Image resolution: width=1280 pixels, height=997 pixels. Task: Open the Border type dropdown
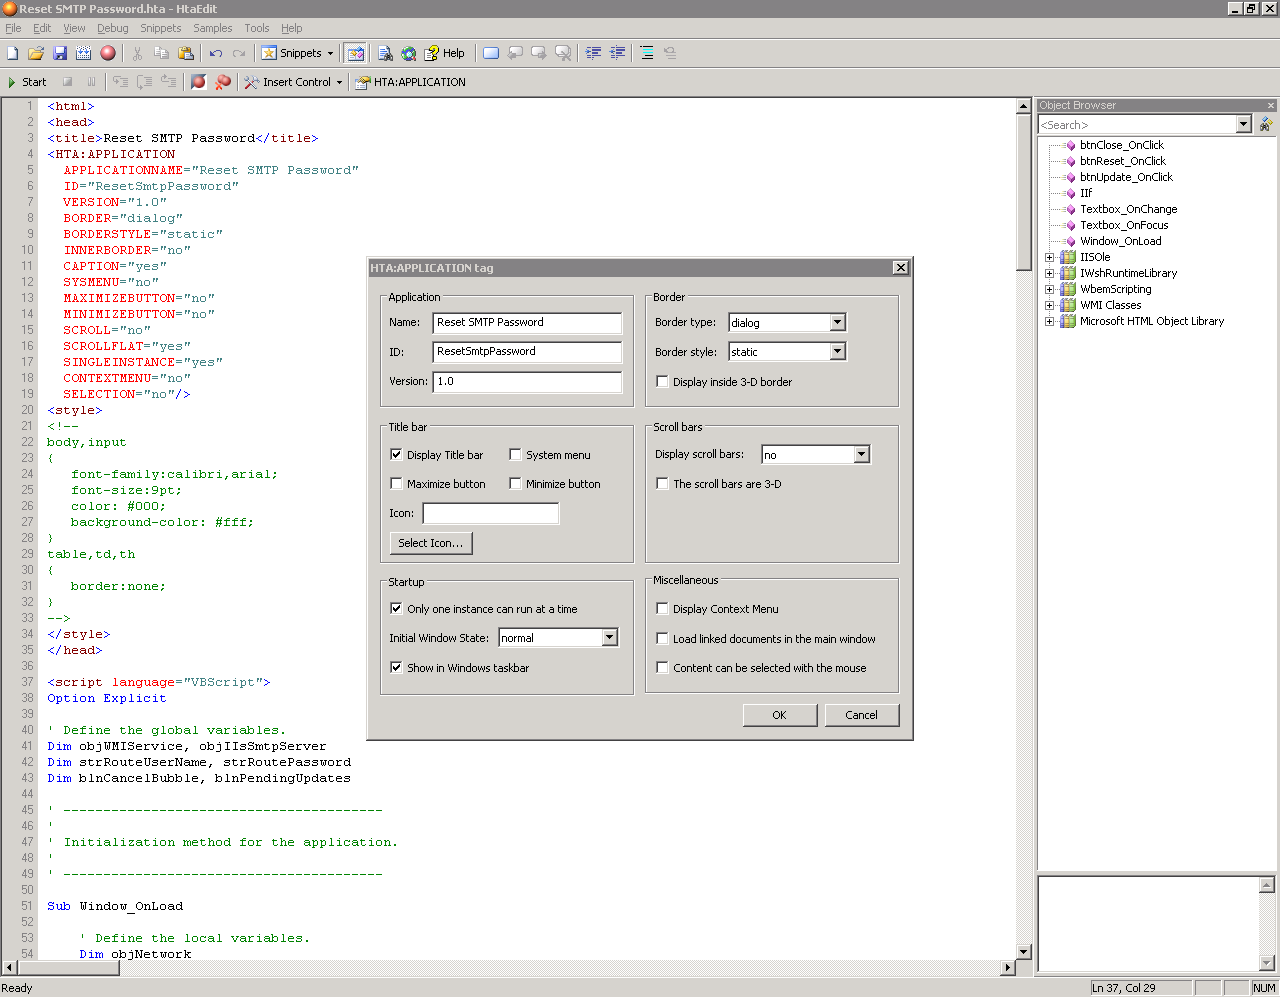point(838,323)
